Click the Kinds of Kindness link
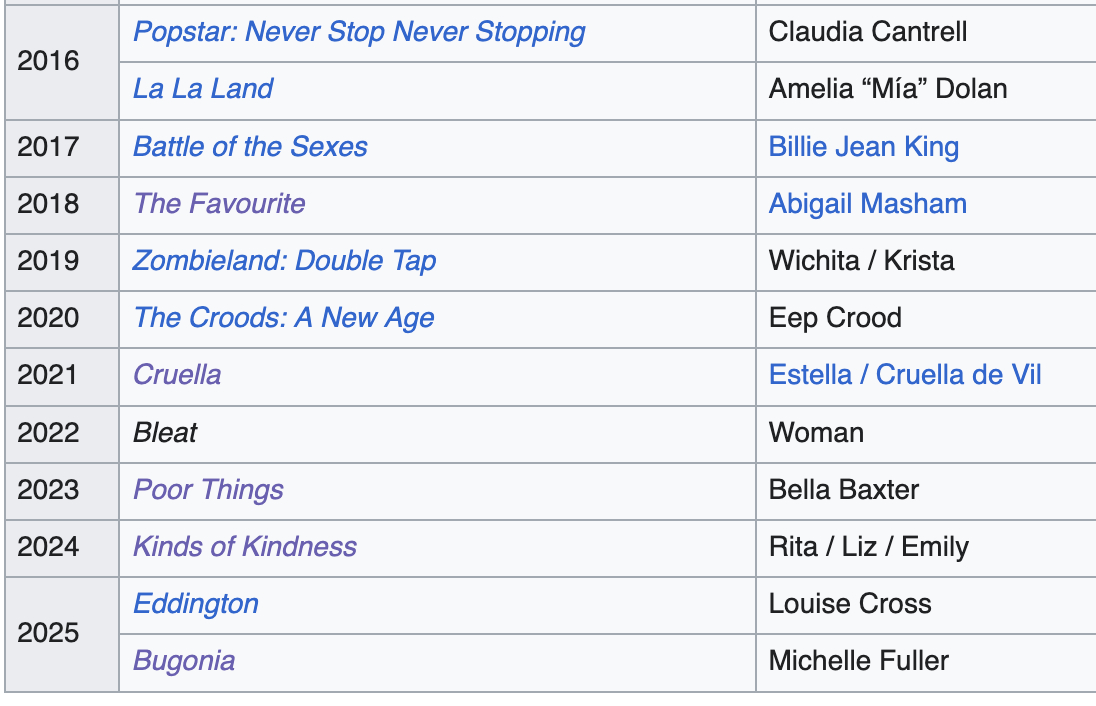 coord(244,547)
